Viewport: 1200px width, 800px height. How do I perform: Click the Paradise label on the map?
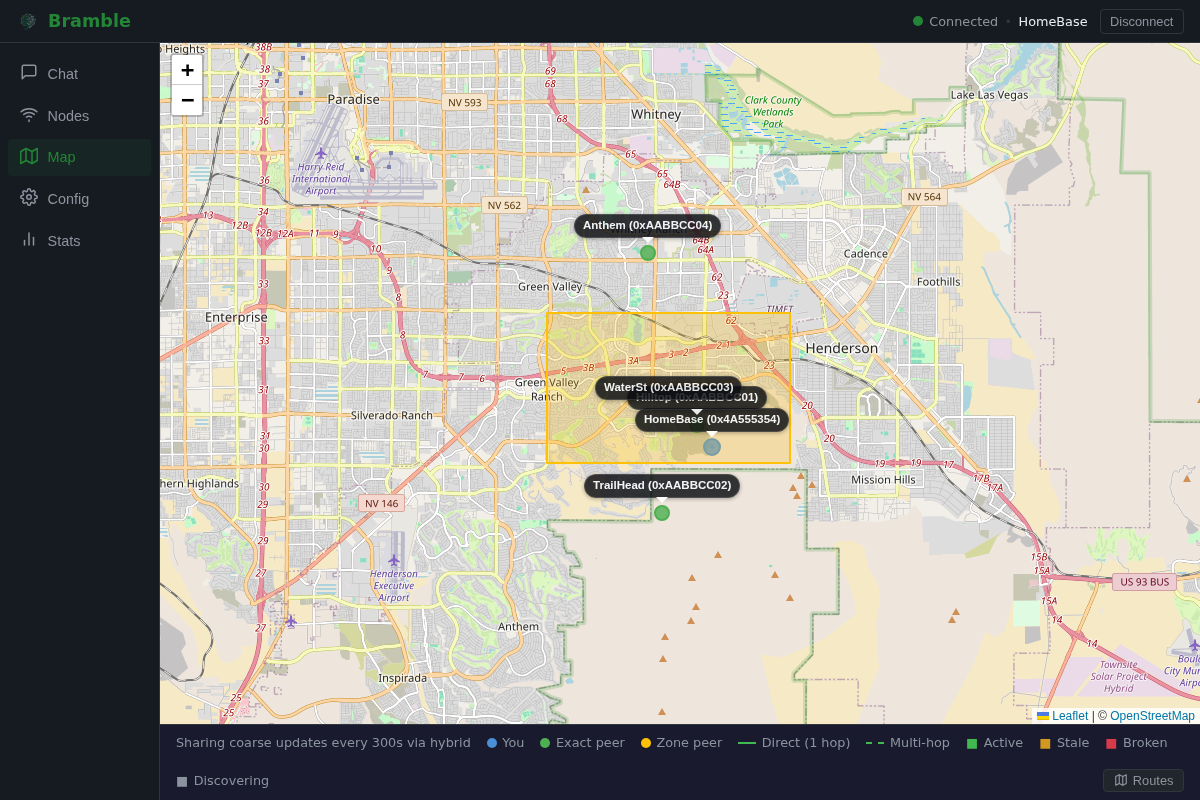coord(354,99)
